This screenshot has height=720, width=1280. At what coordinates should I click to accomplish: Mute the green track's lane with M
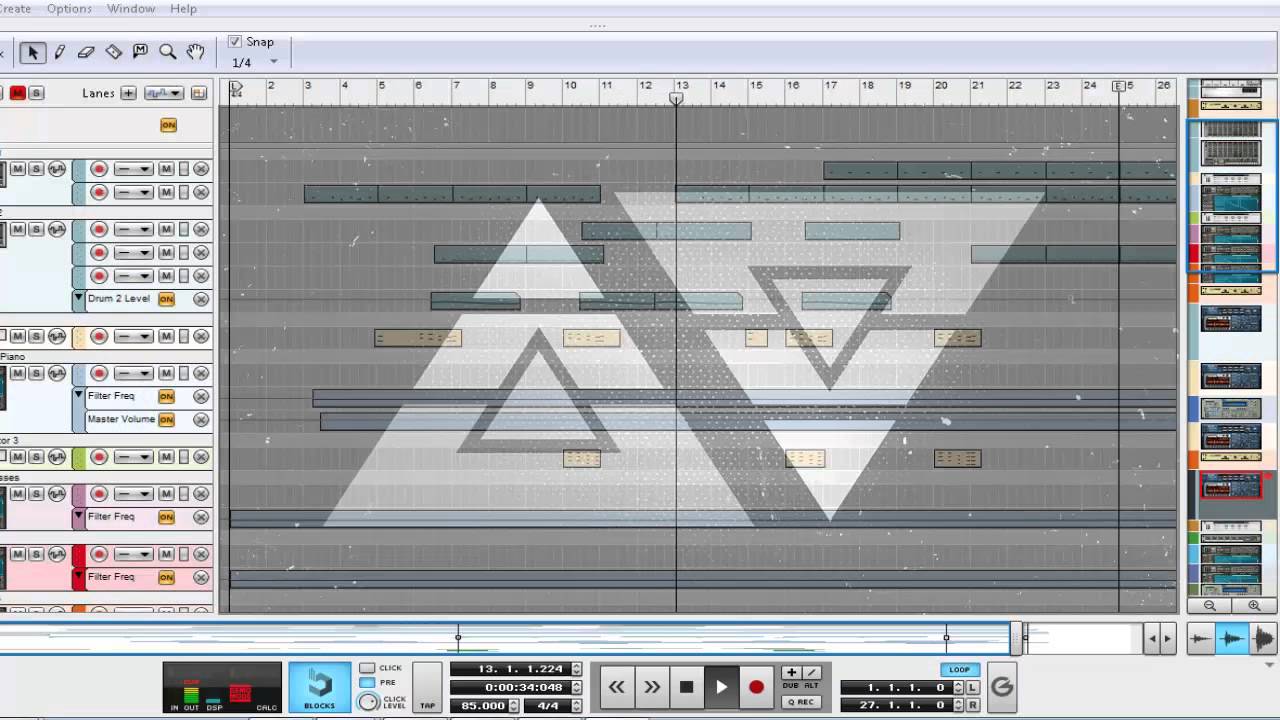[166, 458]
